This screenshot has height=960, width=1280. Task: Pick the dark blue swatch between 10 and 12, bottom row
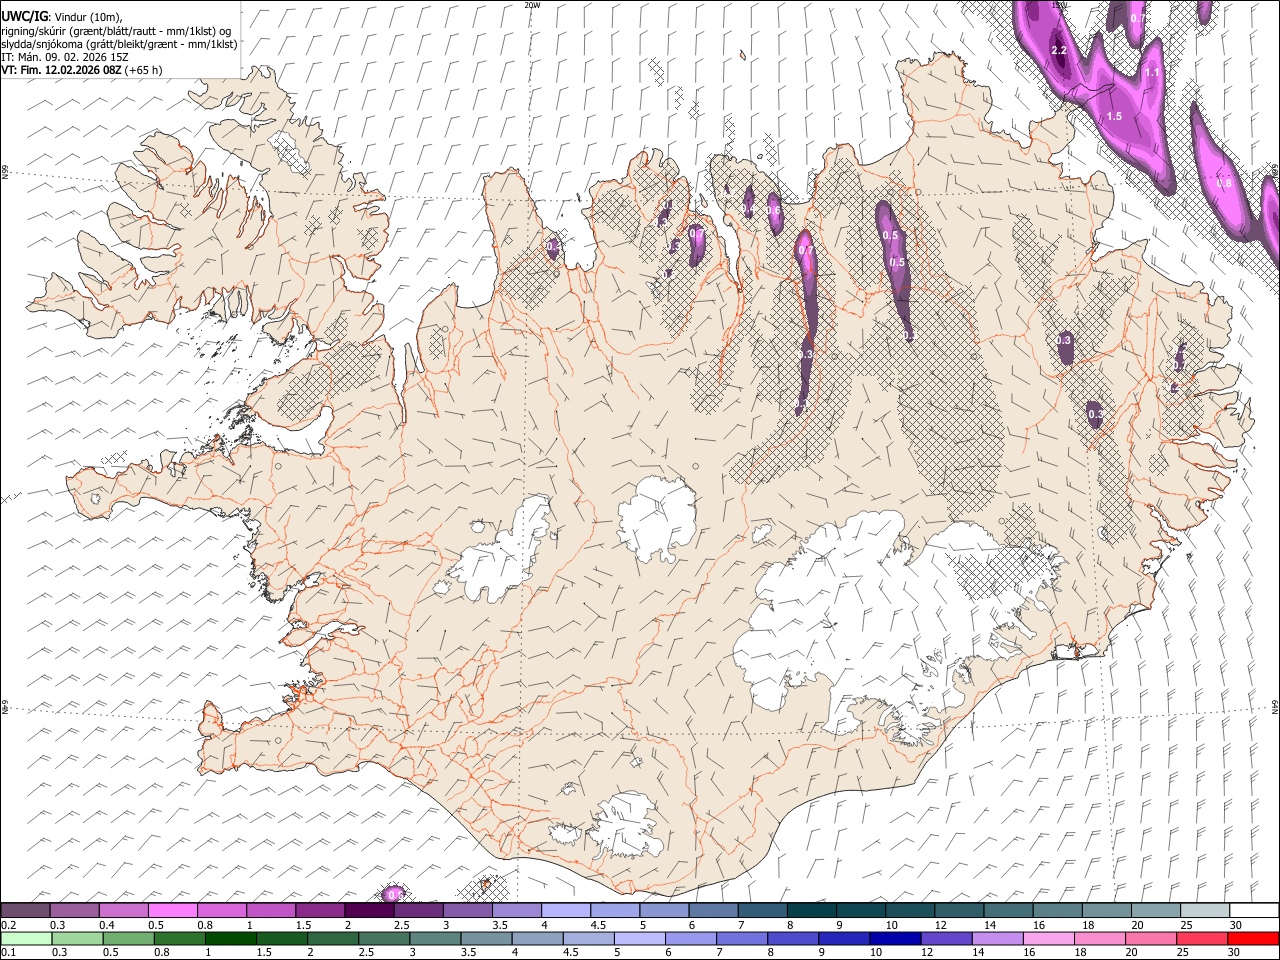(893, 939)
